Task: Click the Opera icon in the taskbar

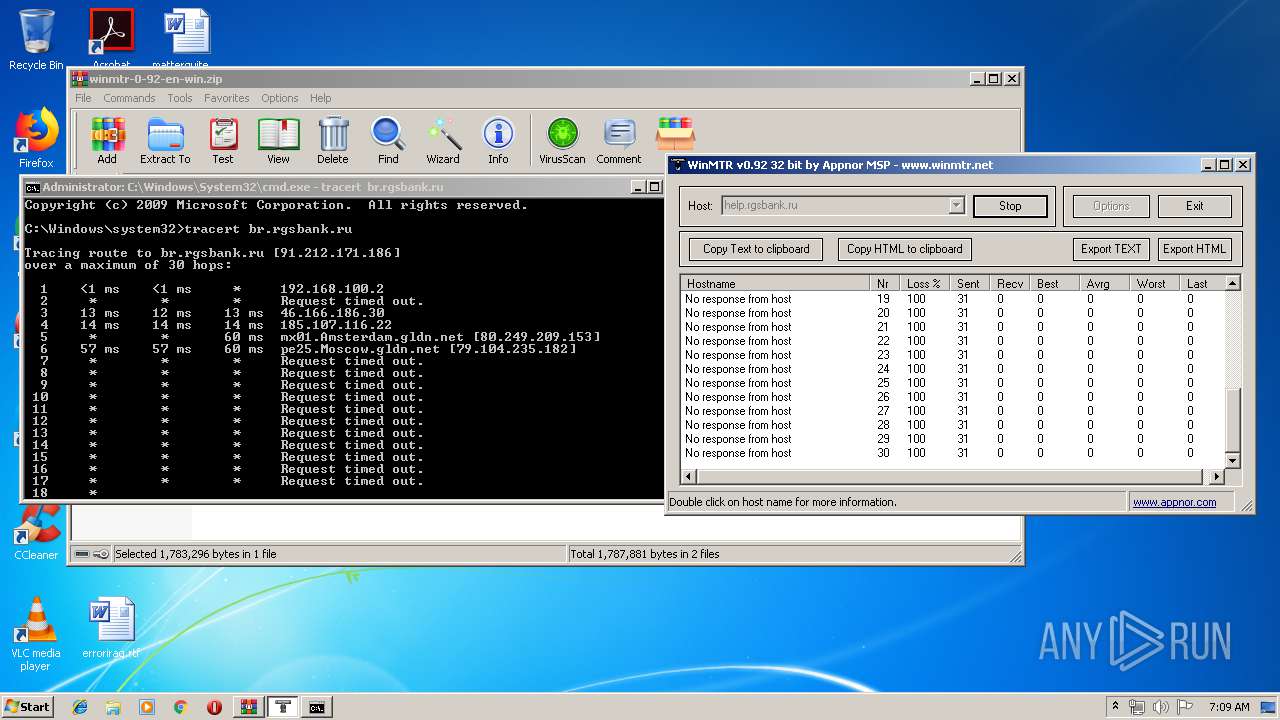Action: coord(214,707)
